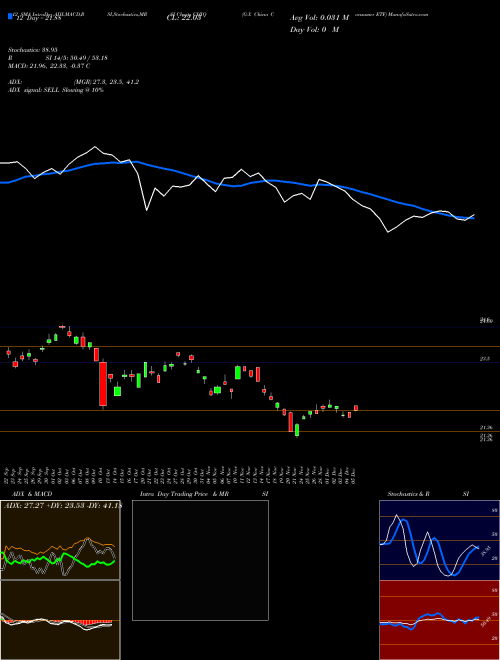This screenshot has height=660, width=500.
Task: Select the 'Avg Vol: 0.031 M' reading
Action: point(319,18)
